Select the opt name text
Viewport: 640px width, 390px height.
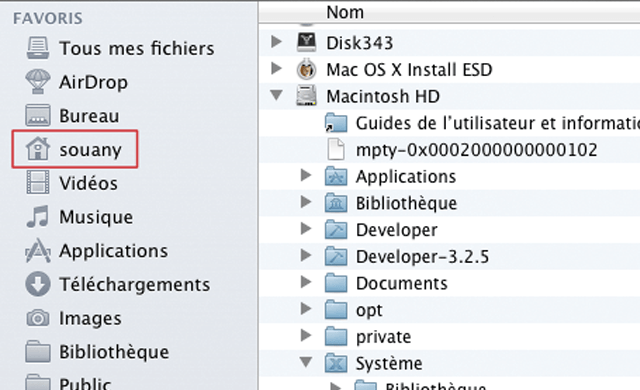(x=369, y=311)
